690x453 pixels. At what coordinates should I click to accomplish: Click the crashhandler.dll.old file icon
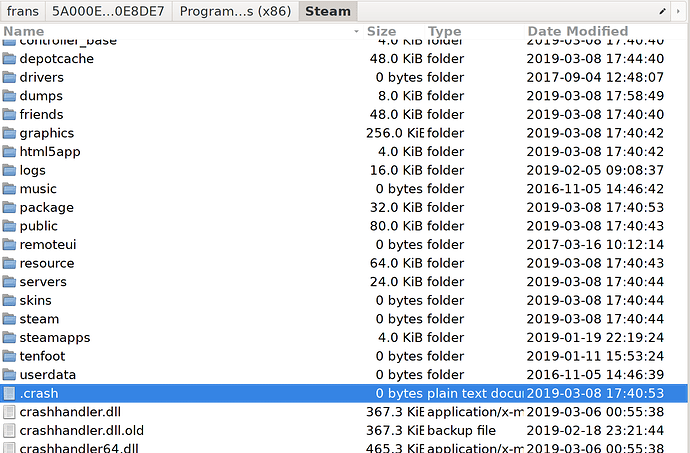click(x=9, y=430)
